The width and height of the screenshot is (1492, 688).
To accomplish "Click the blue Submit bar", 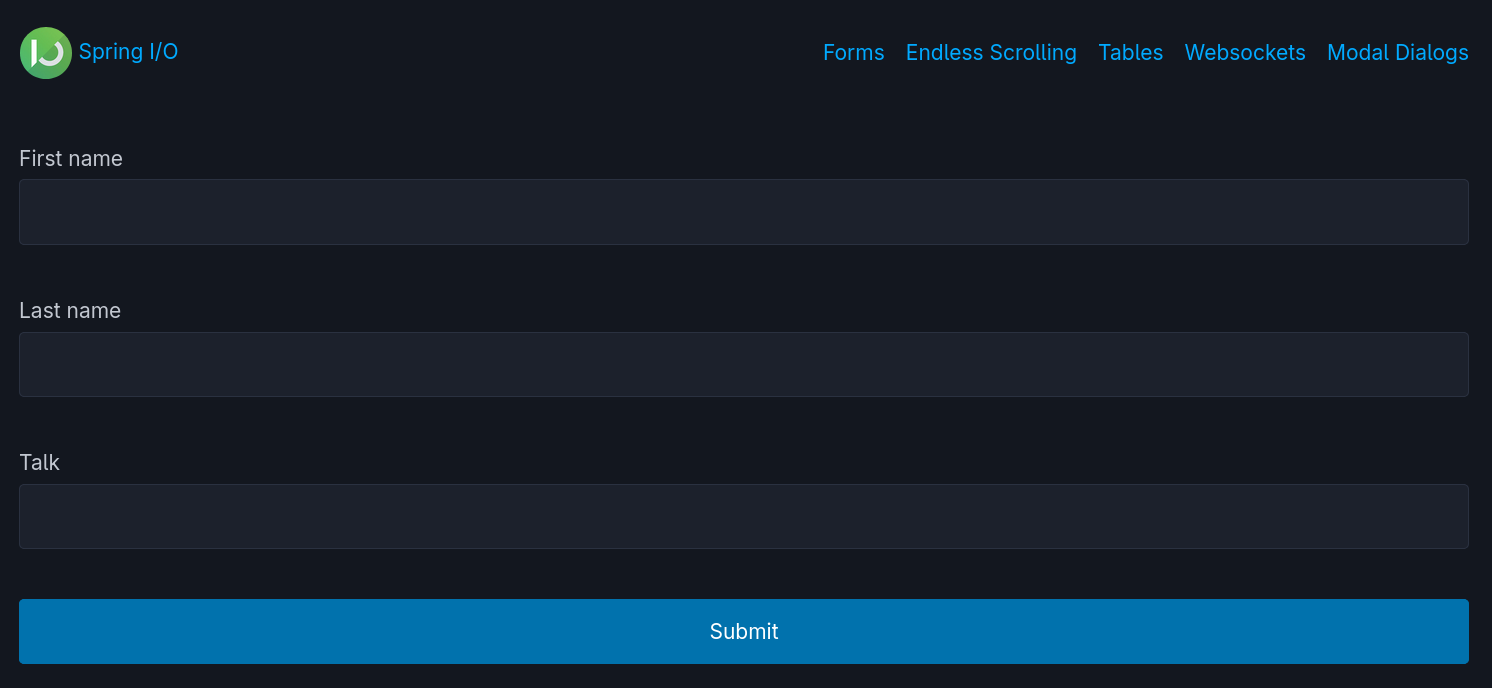I will [744, 631].
